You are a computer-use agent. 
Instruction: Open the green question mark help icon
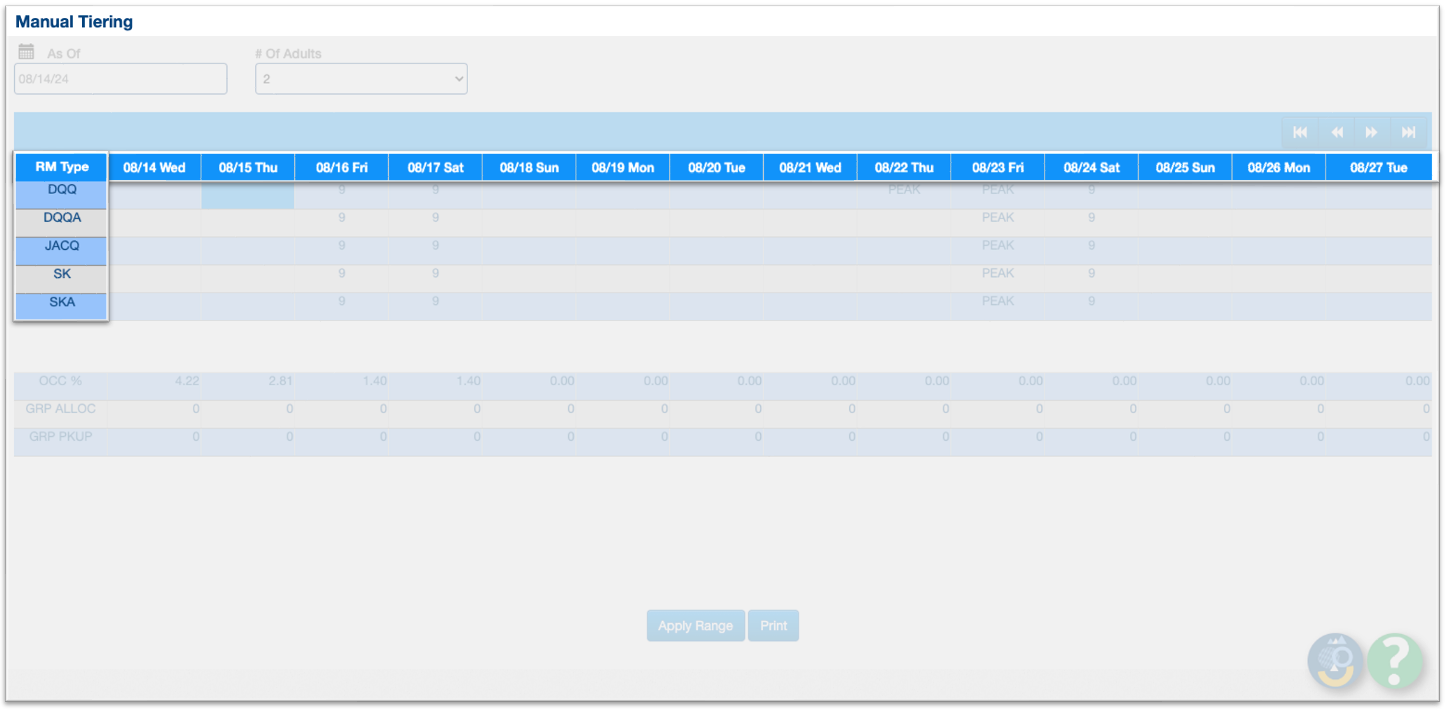[1395, 661]
